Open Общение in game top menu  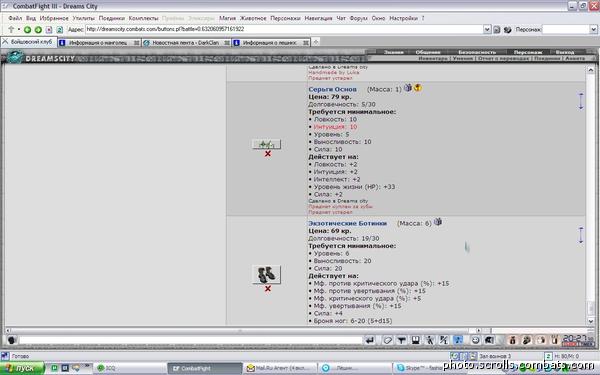point(428,52)
